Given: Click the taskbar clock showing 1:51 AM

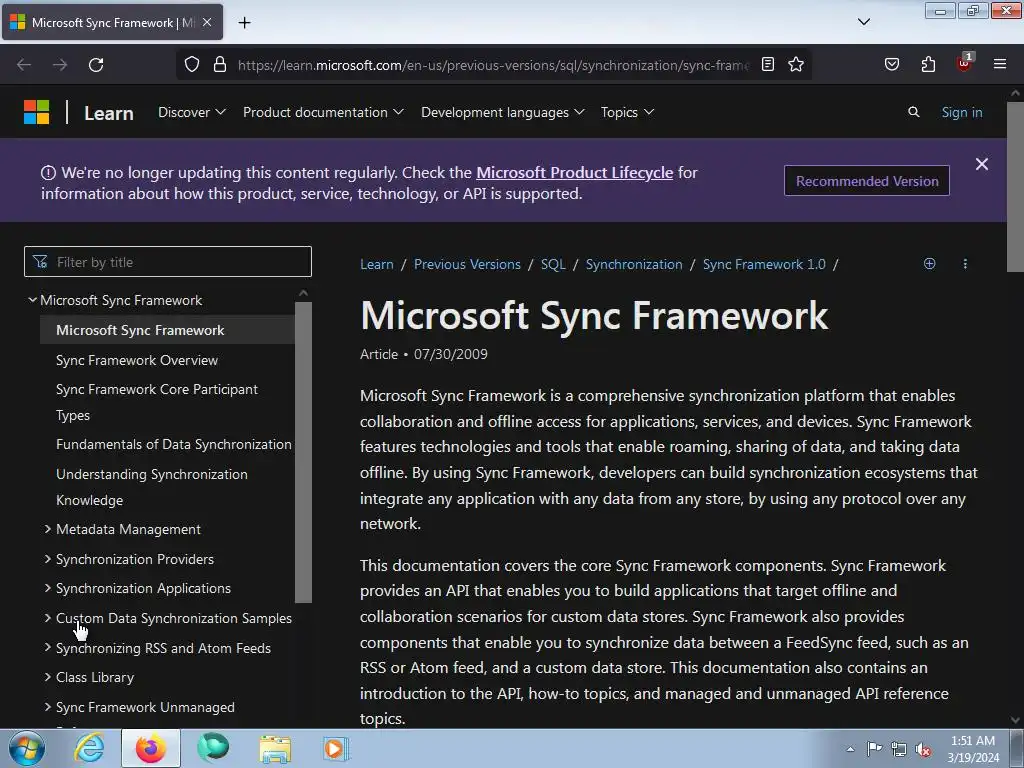Looking at the screenshot, I should coord(973,749).
